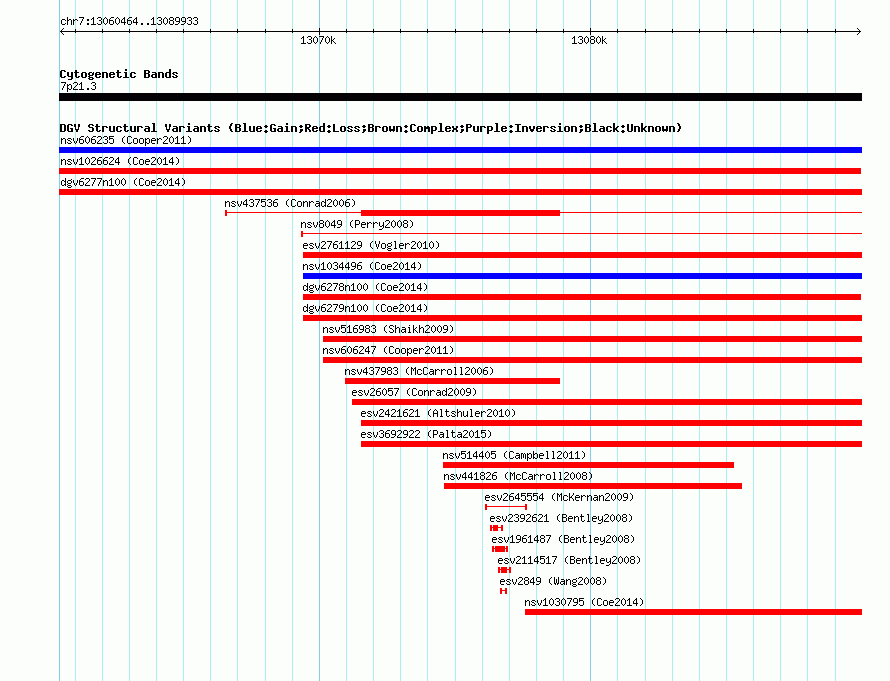Click the thin red esv2645554 span glyph
The width and height of the screenshot is (890, 681).
(506, 507)
